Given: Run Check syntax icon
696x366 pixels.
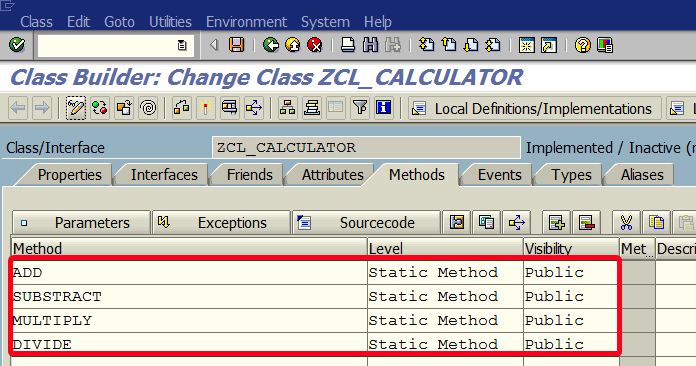Looking at the screenshot, I should pyautogui.click(x=181, y=108).
